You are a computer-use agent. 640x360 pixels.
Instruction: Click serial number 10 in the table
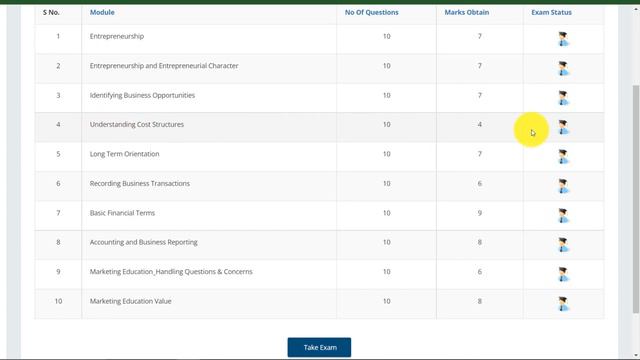(58, 301)
